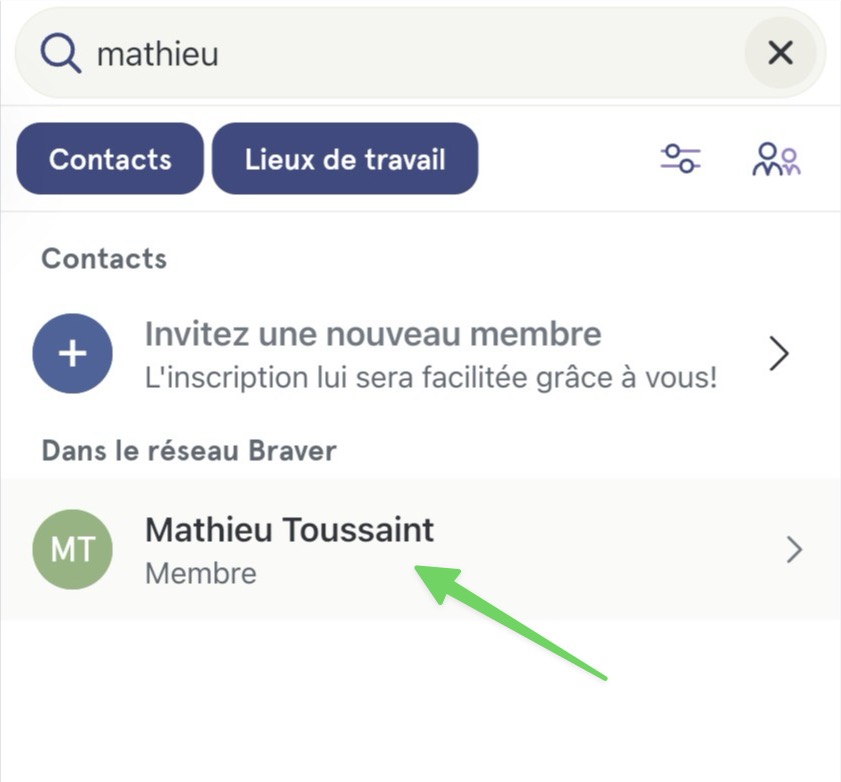The image size is (841, 782).
Task: Expand the chevron beside Mathieu Toussaint
Action: pyautogui.click(x=794, y=550)
